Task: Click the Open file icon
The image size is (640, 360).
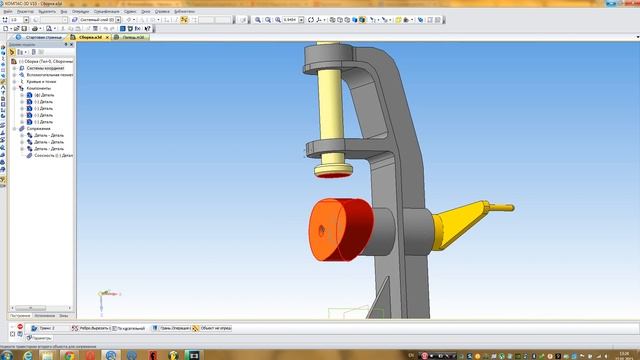Action: pos(16,29)
